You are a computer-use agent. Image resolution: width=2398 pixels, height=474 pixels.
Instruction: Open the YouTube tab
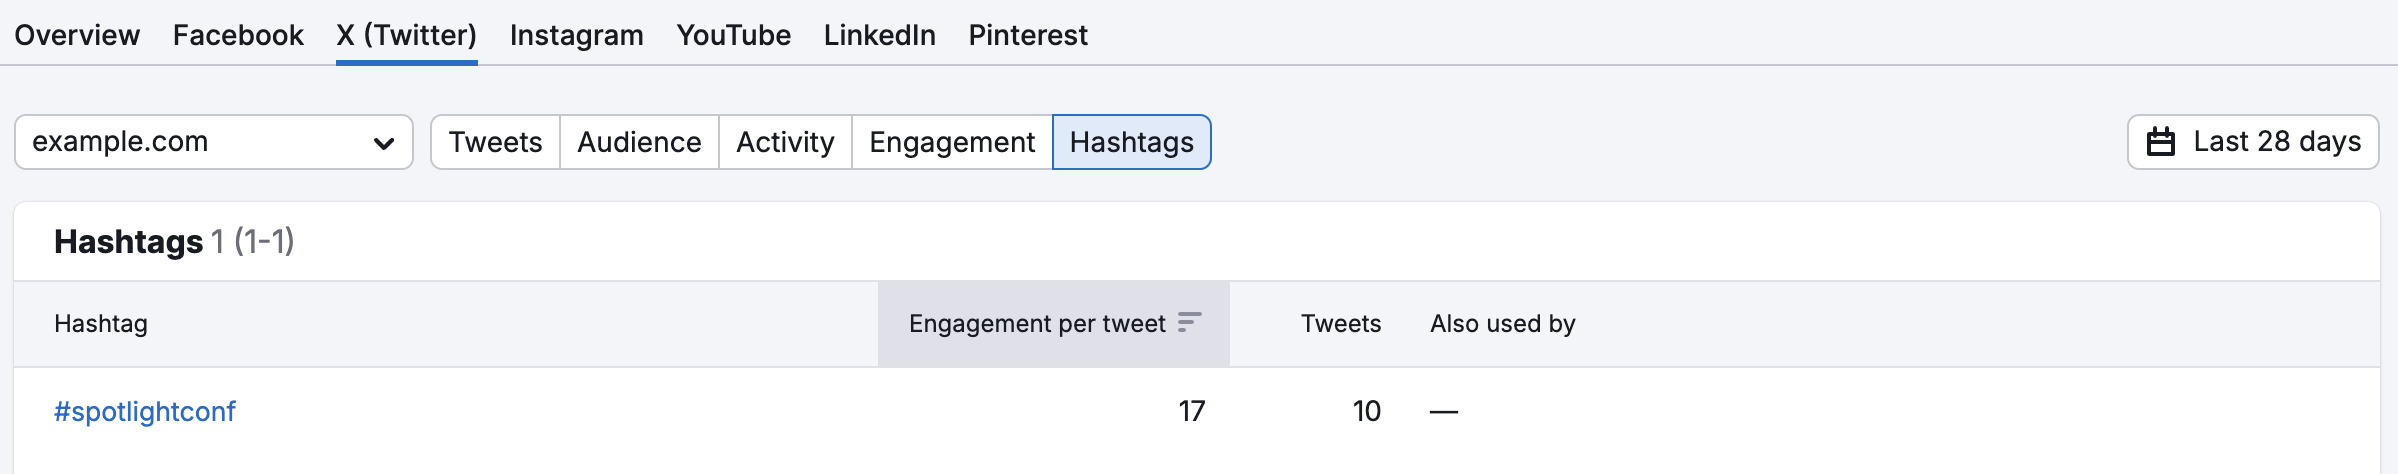click(734, 35)
